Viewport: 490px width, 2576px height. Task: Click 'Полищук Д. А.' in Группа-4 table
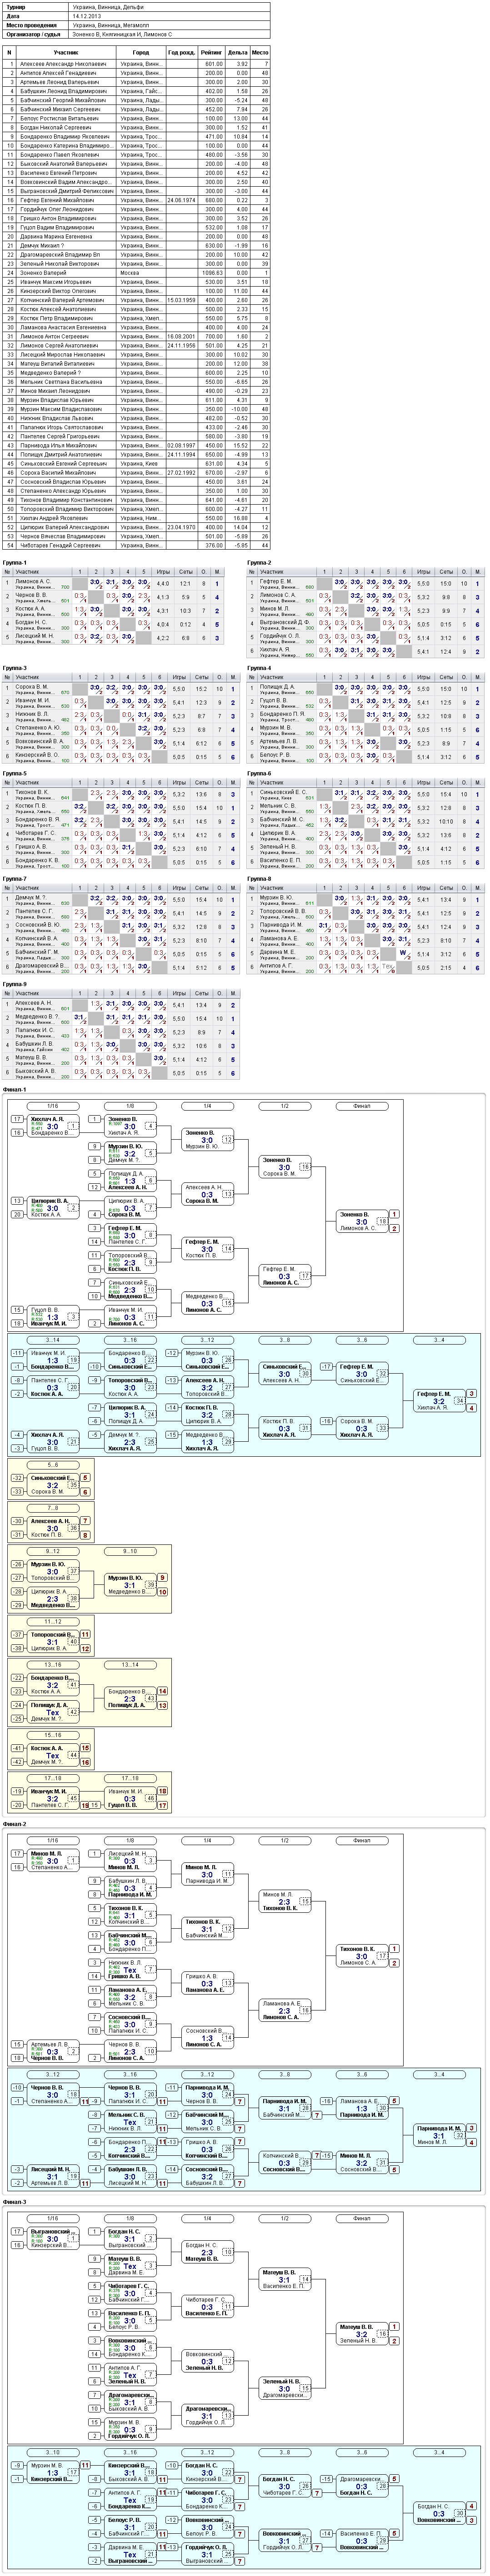277,687
